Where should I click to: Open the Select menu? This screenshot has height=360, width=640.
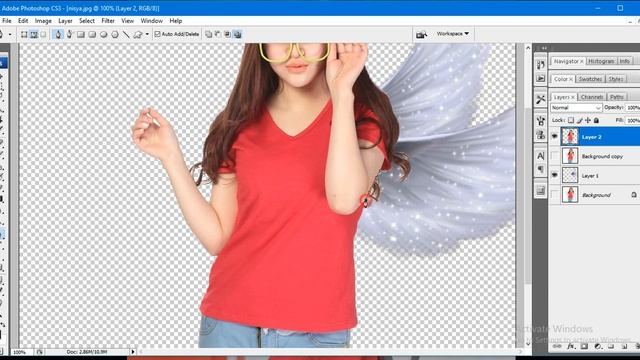coord(87,21)
